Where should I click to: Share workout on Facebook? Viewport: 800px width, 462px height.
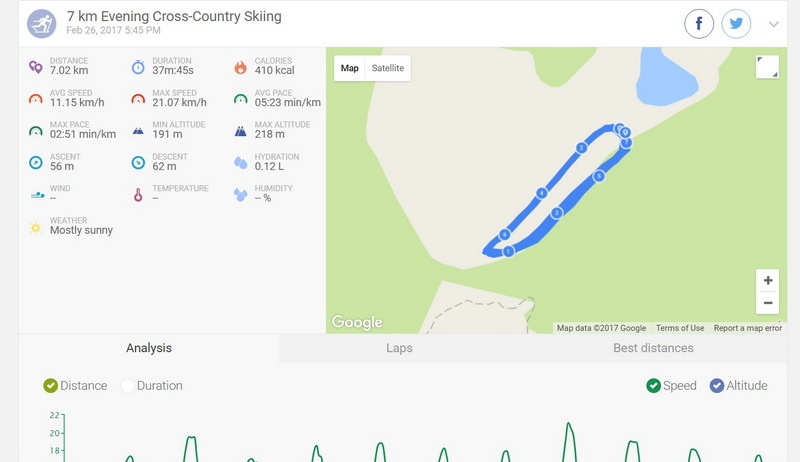coord(698,23)
